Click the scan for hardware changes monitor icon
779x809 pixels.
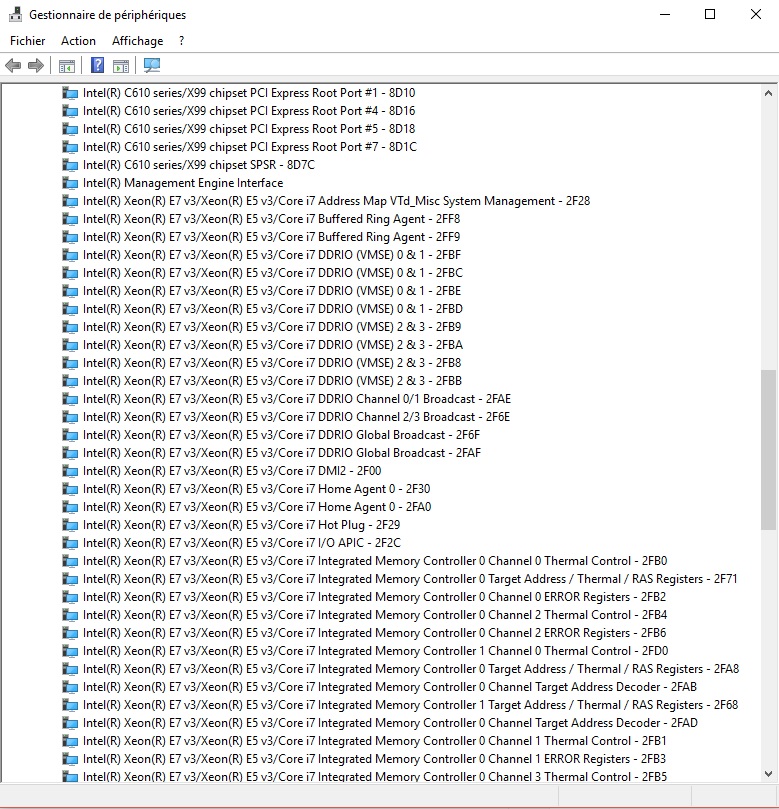[152, 66]
